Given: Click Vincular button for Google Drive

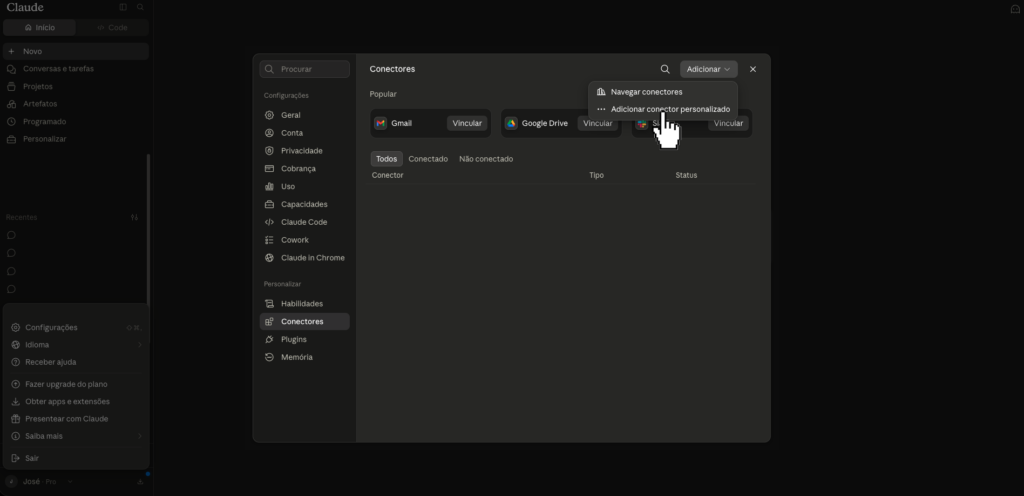Looking at the screenshot, I should pyautogui.click(x=598, y=123).
